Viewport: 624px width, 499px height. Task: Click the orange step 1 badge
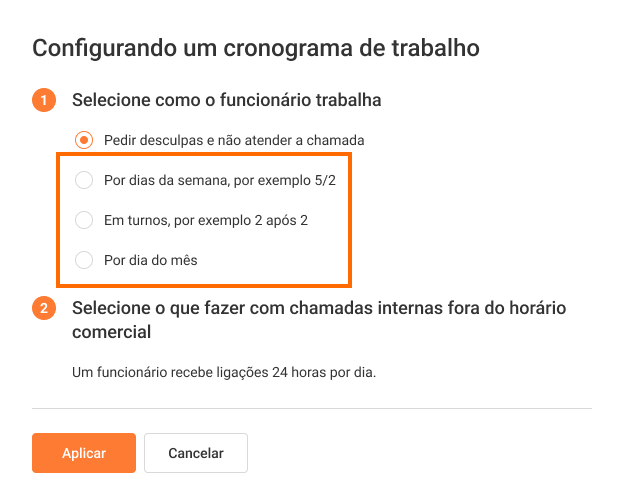point(43,100)
